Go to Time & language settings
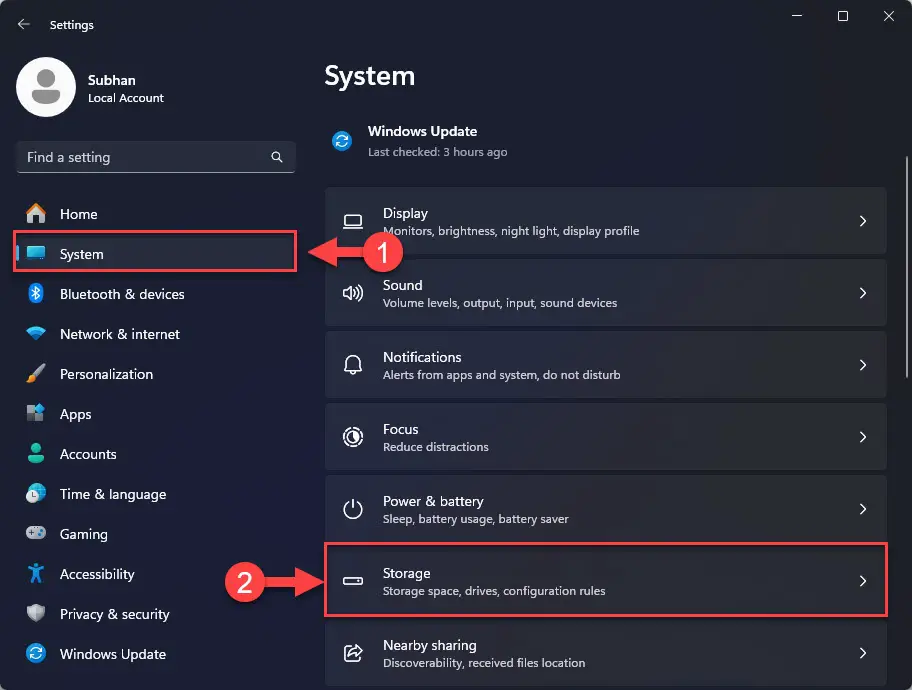 [x=156, y=493]
